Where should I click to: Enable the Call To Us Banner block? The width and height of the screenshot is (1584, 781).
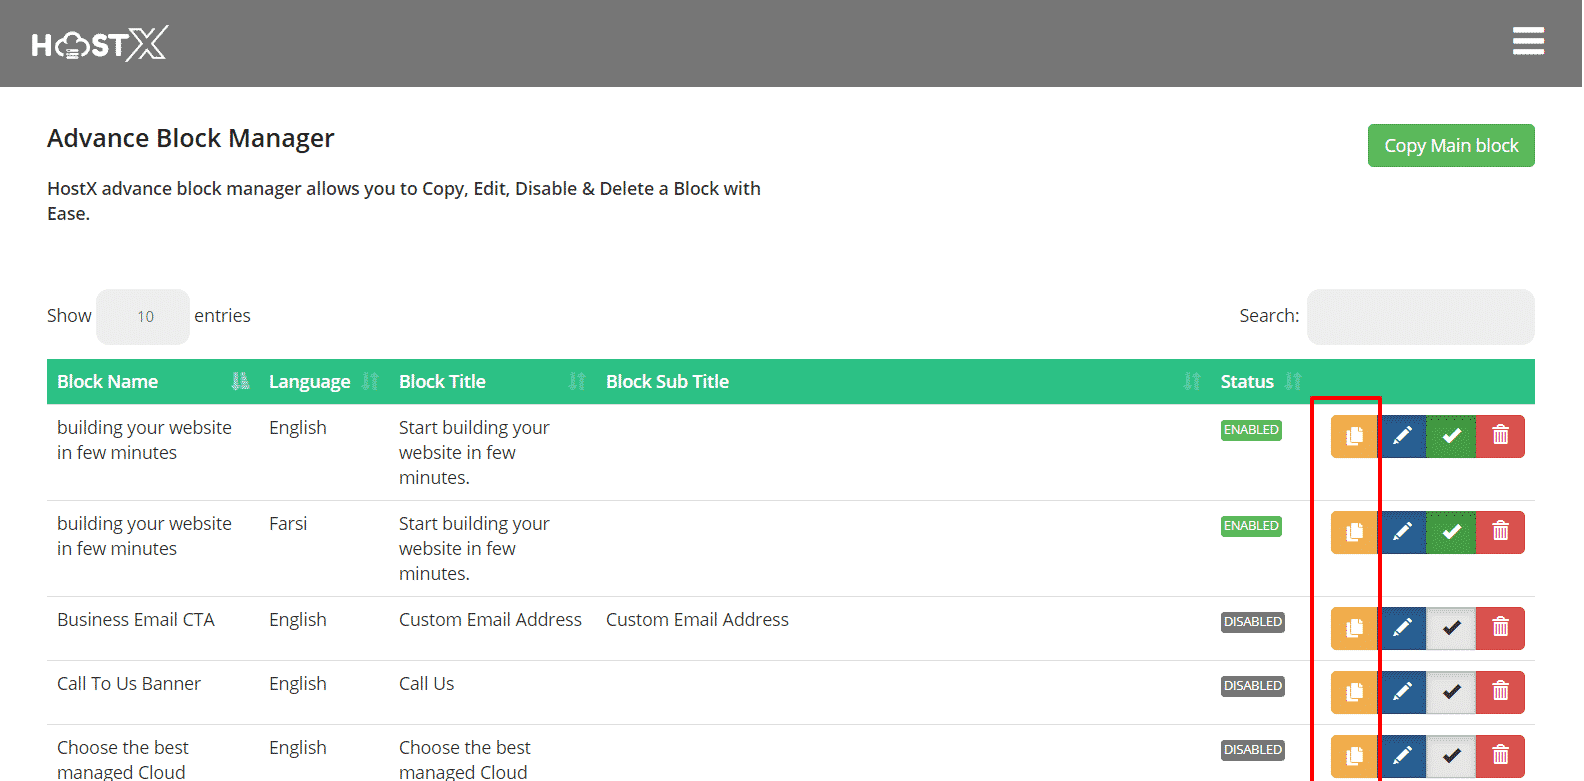[1451, 692]
